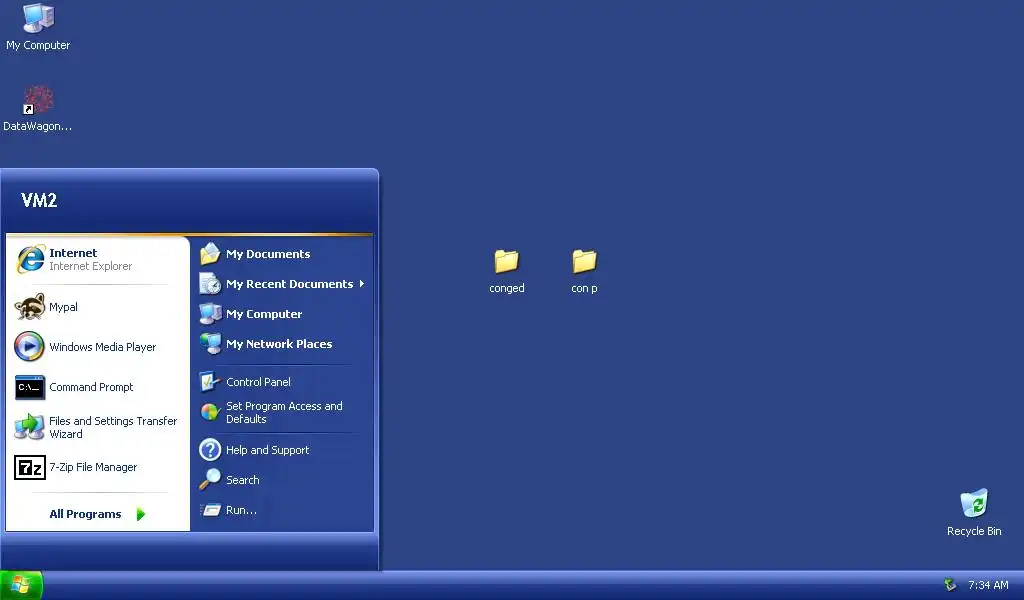Screen dimensions: 1024x600
Task: Open Help and Support label
Action: (x=268, y=450)
